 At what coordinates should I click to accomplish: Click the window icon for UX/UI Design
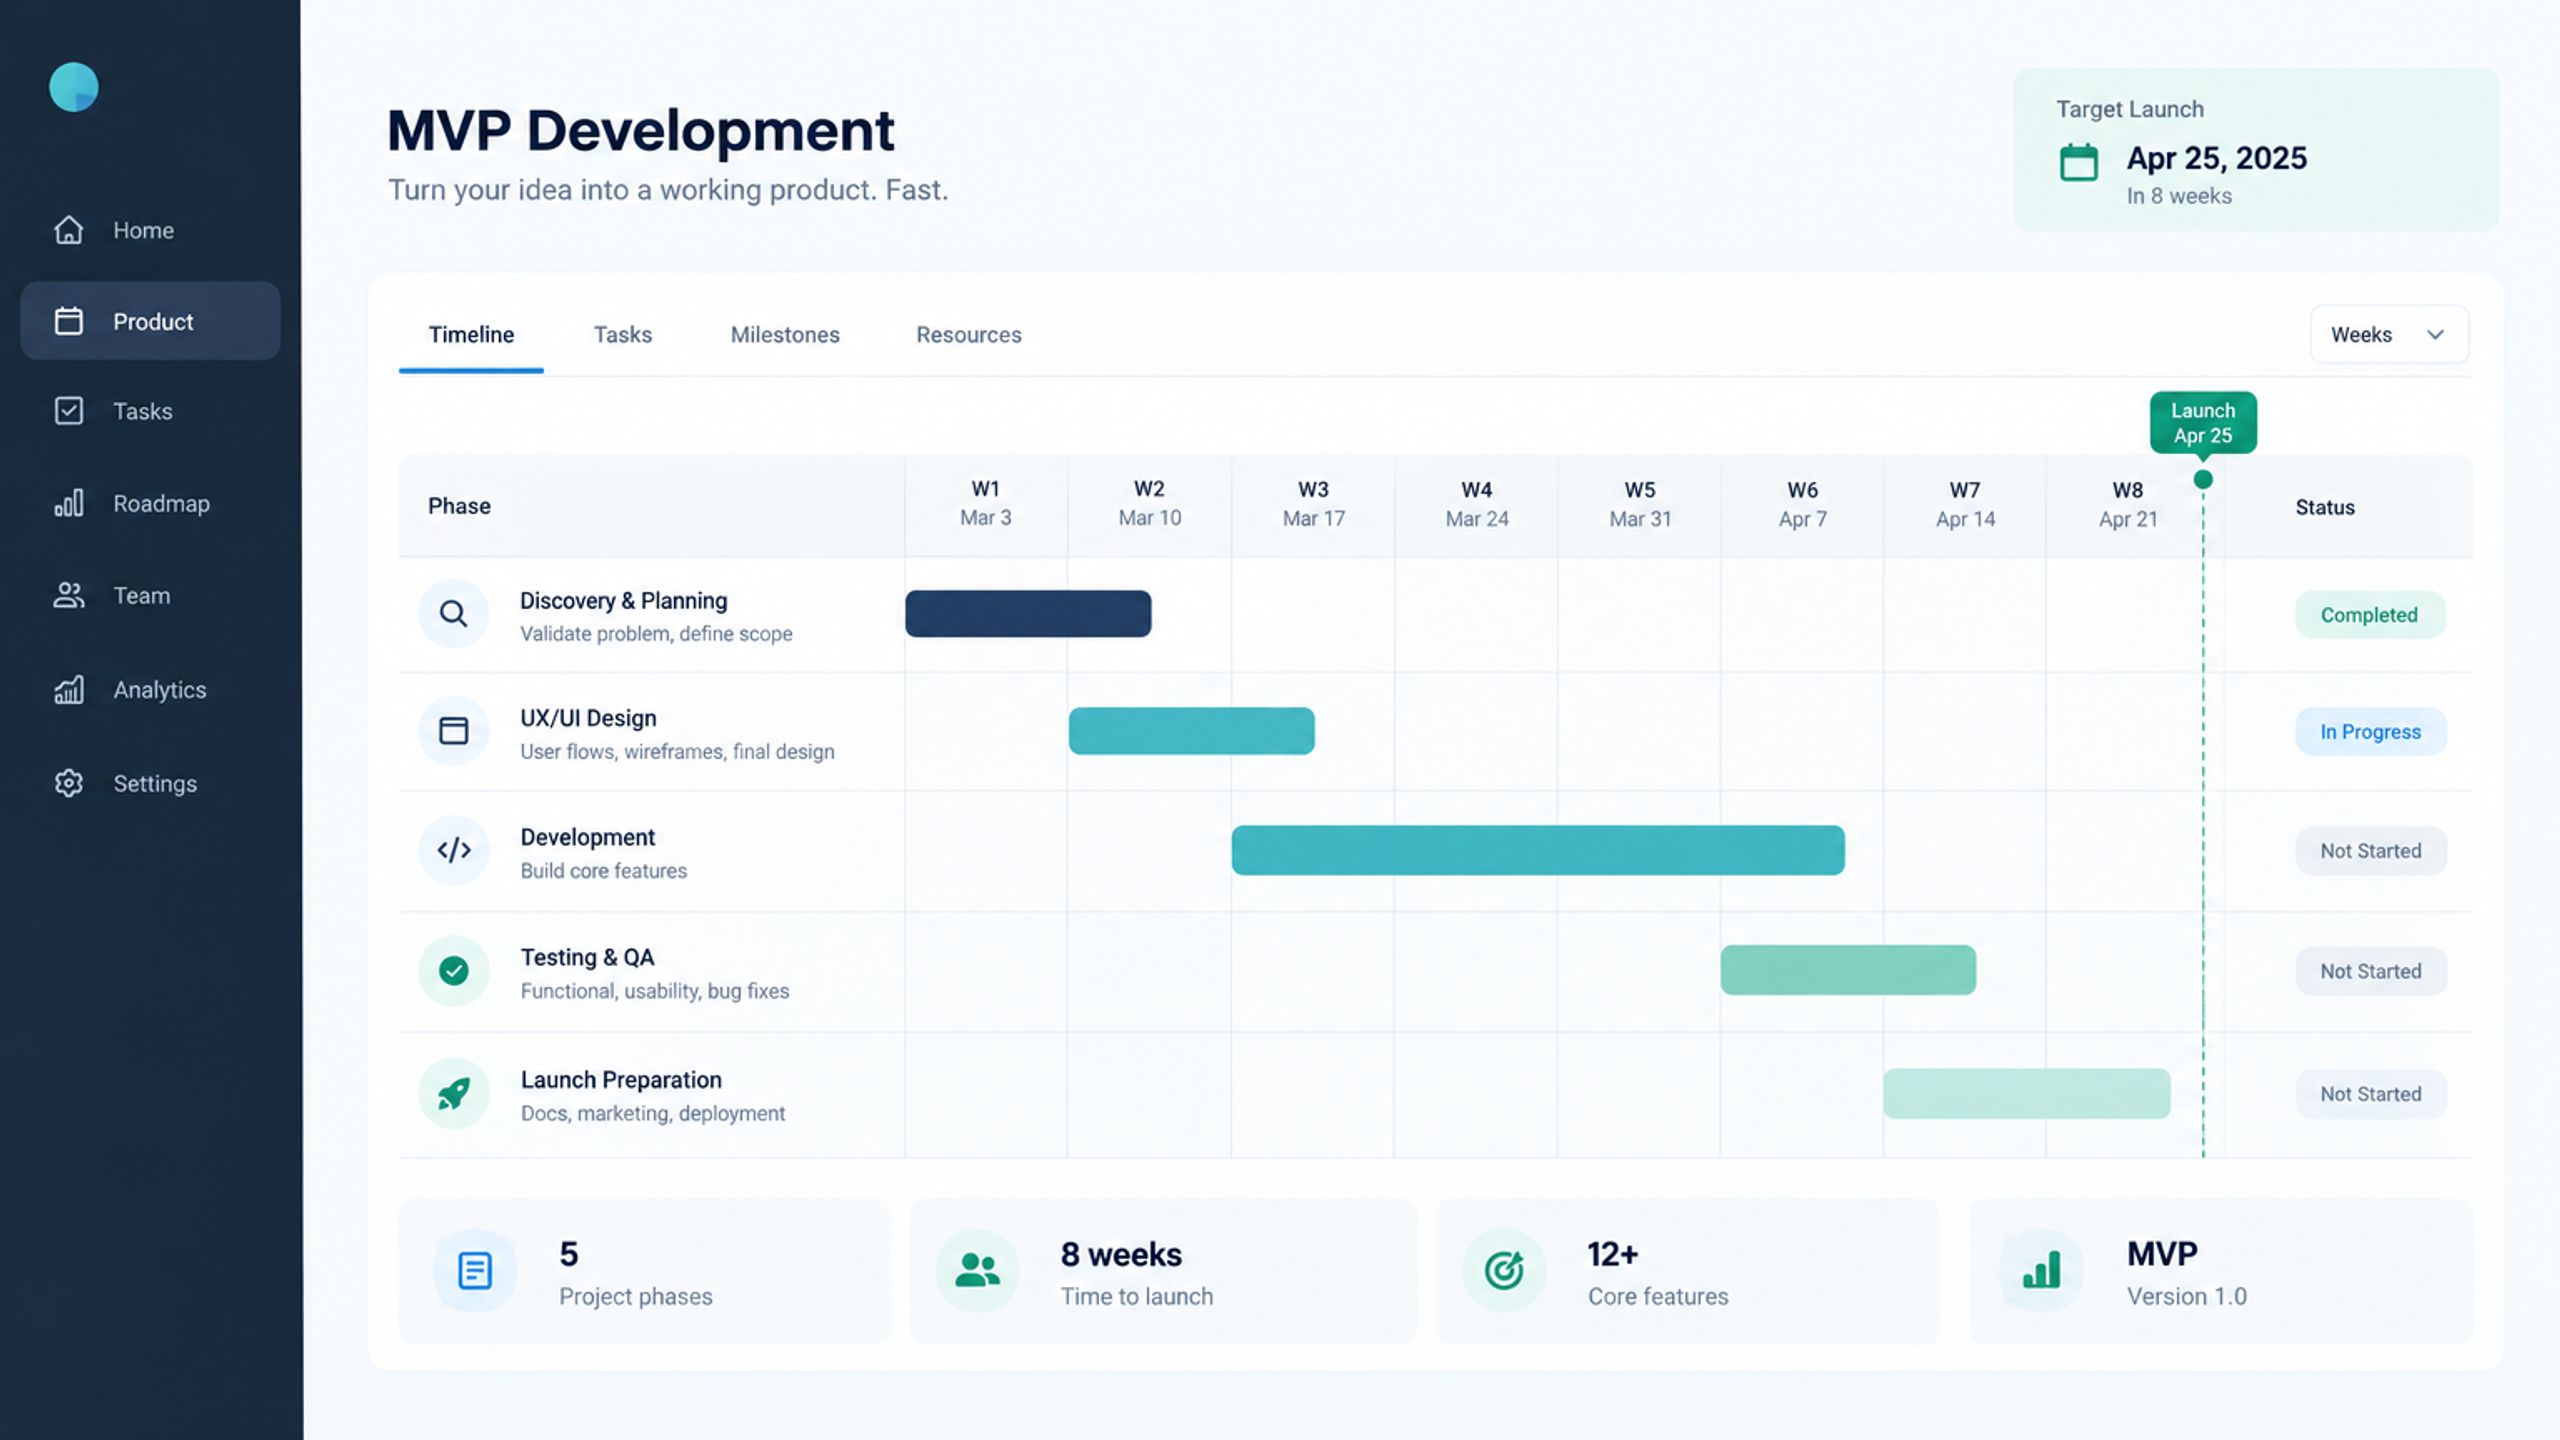[x=453, y=731]
